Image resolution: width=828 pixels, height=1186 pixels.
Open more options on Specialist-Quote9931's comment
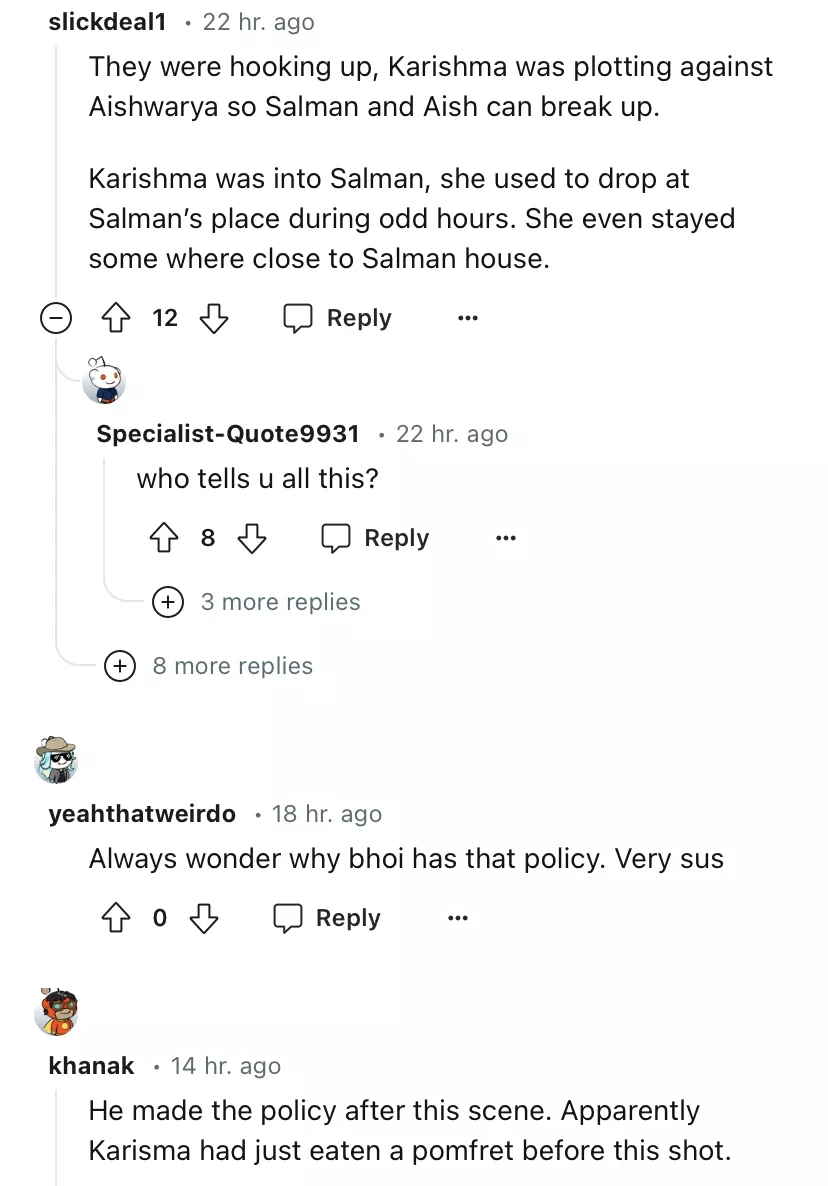tap(505, 539)
